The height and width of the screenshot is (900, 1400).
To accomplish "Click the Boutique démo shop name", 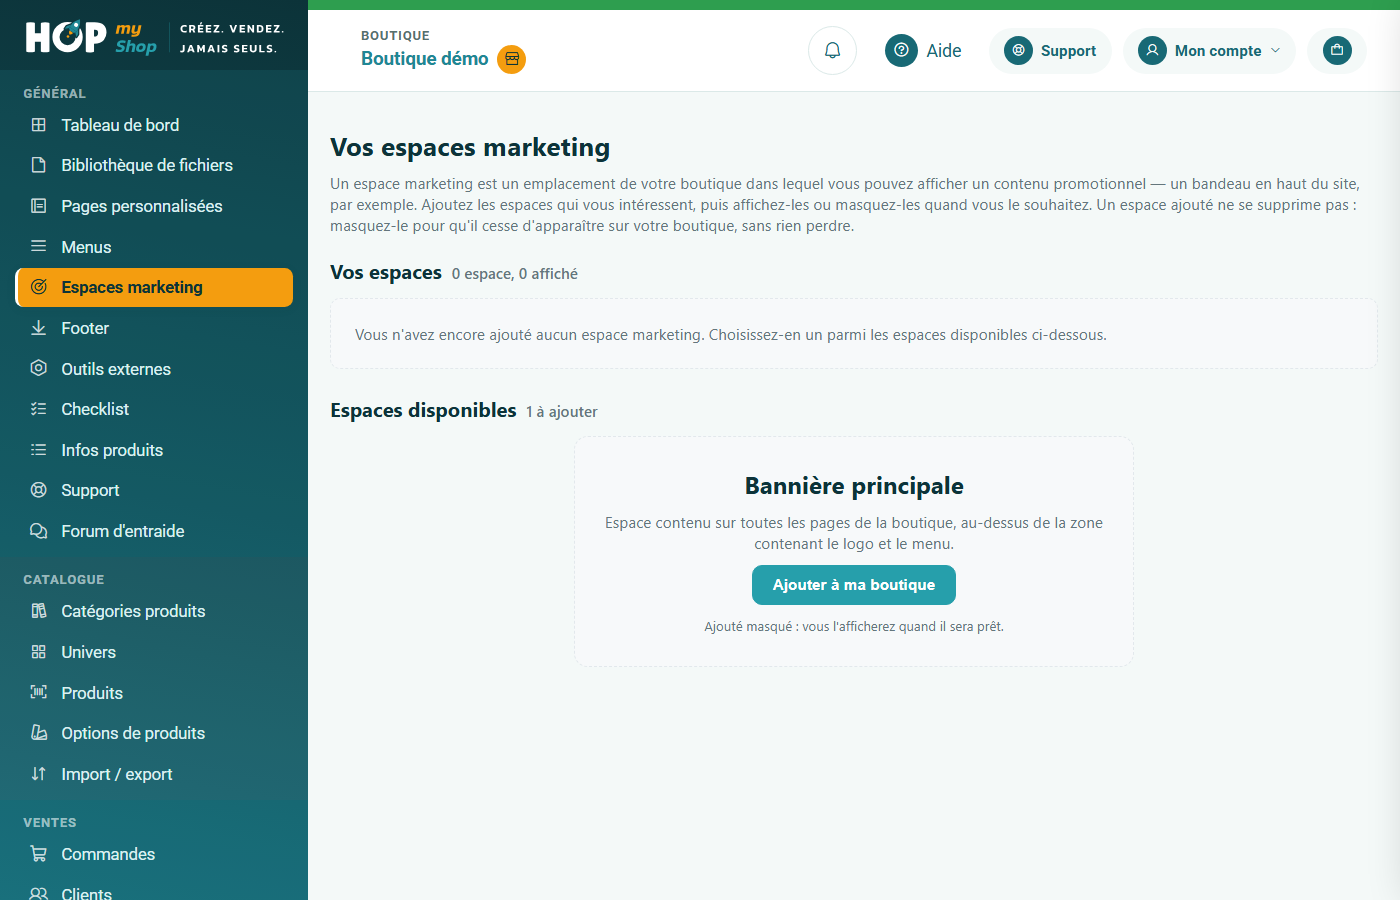I will coord(425,59).
